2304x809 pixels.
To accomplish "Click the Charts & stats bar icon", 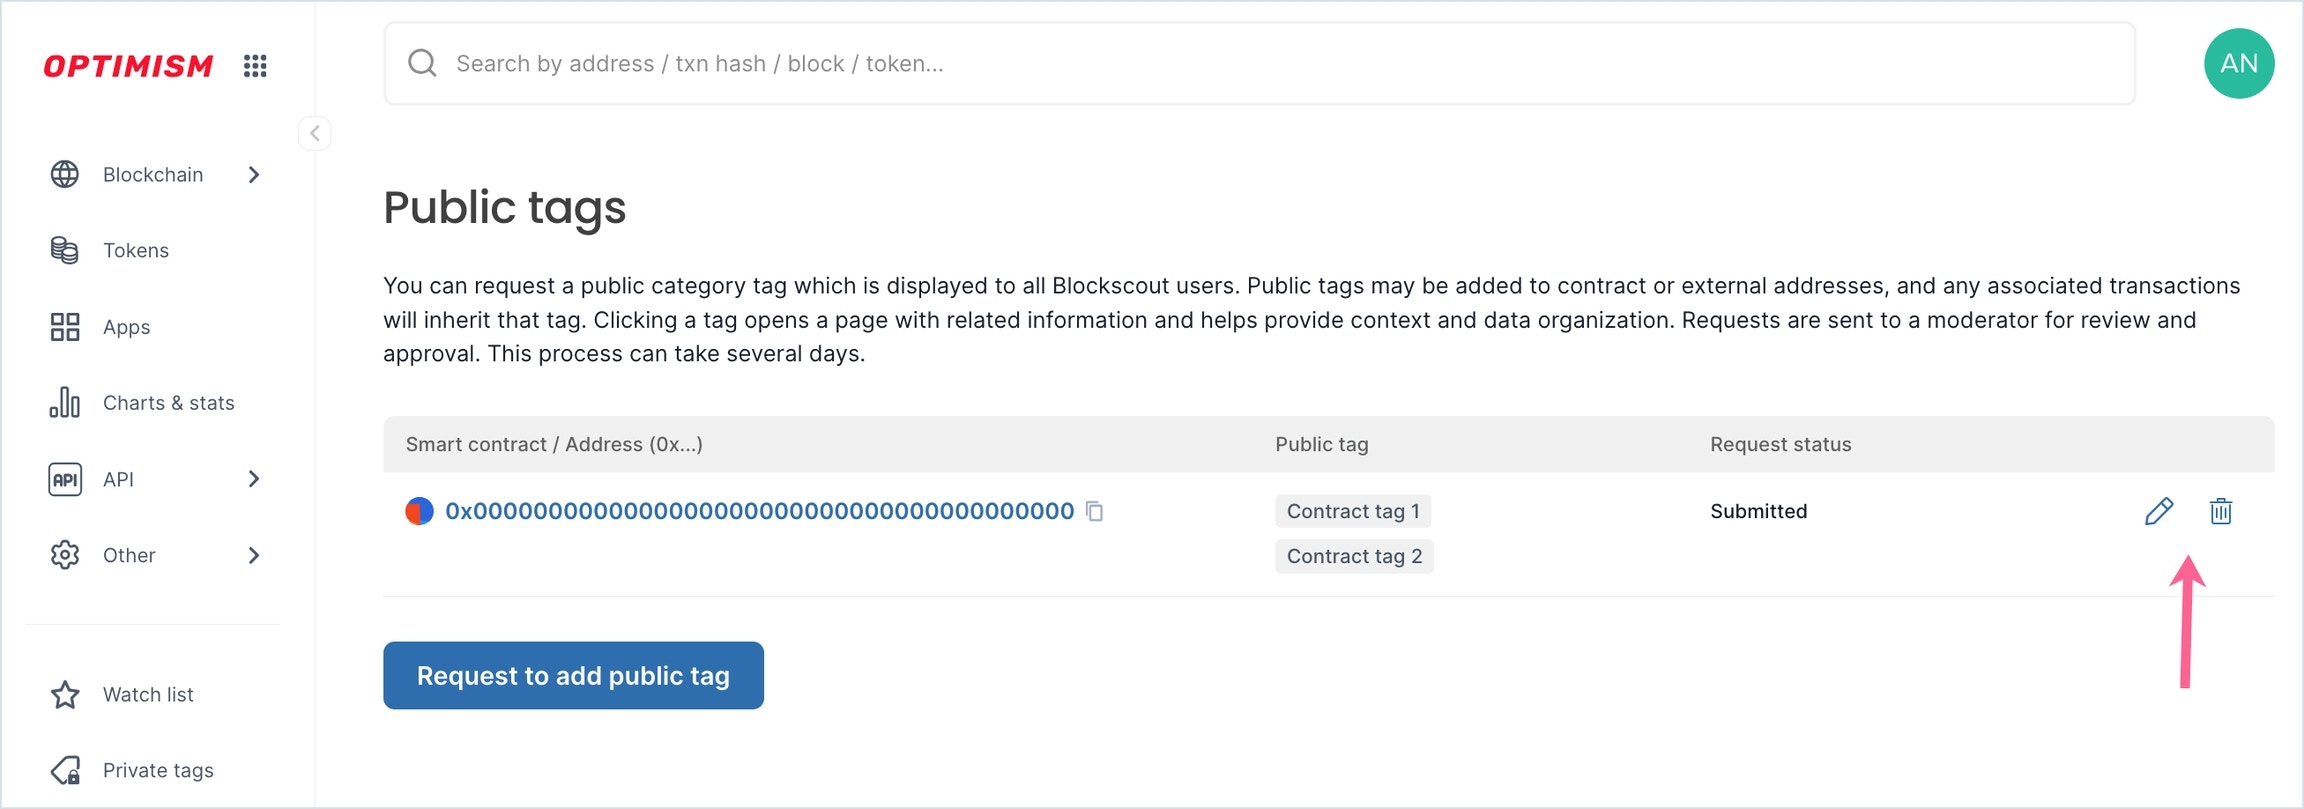I will 65,402.
